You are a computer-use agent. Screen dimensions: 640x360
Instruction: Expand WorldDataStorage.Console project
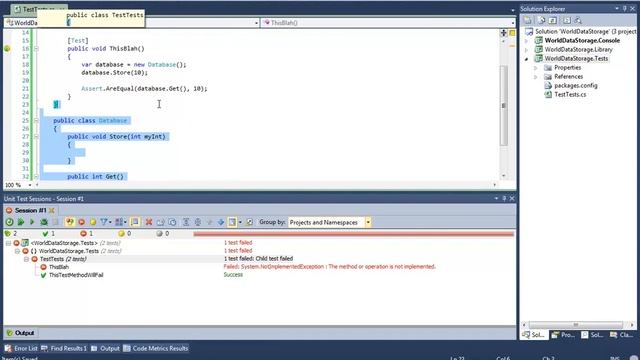(527, 41)
